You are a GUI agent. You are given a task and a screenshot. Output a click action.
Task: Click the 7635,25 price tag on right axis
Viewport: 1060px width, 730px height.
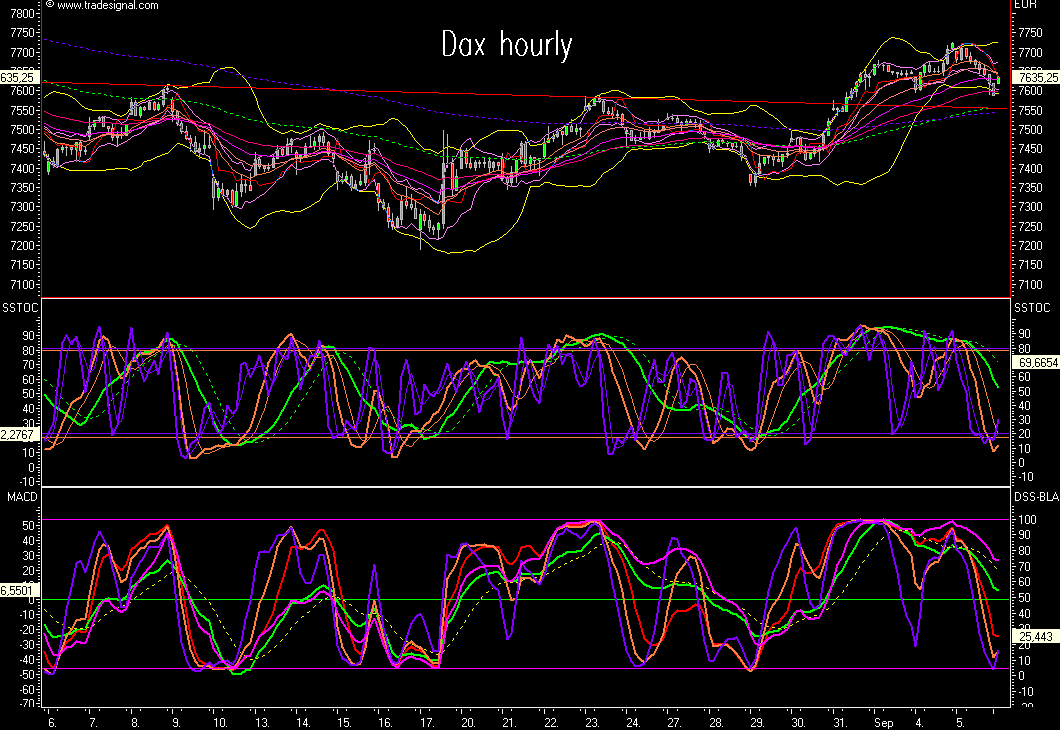(1035, 77)
